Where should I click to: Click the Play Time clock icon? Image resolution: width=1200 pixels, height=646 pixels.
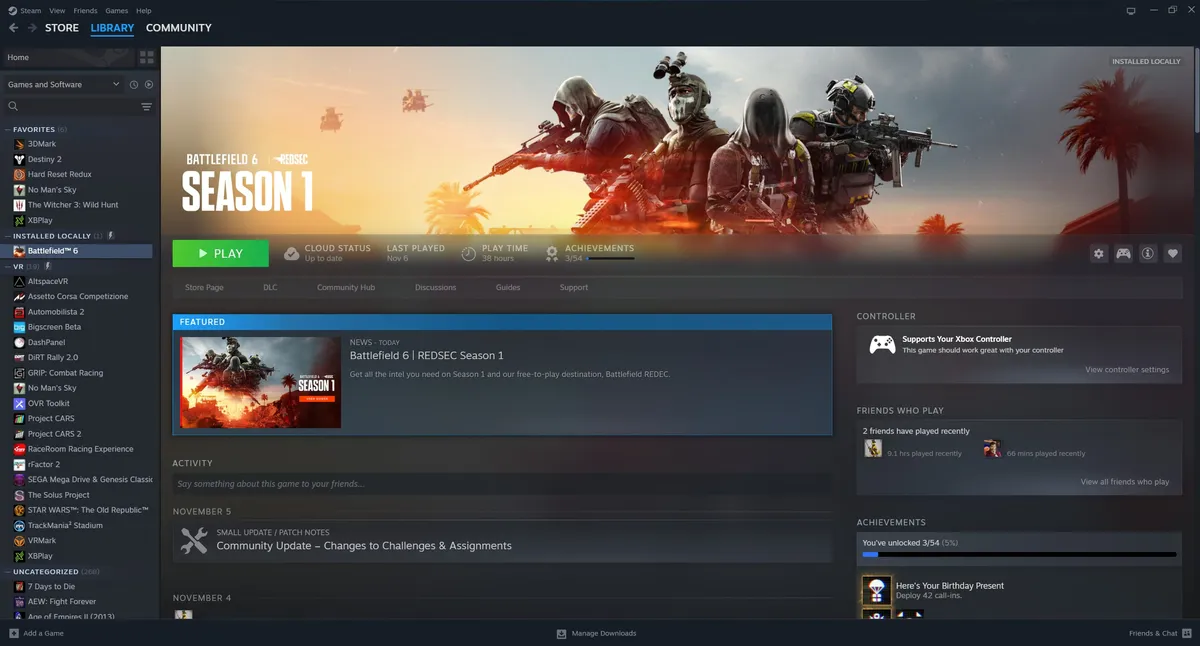pos(468,254)
